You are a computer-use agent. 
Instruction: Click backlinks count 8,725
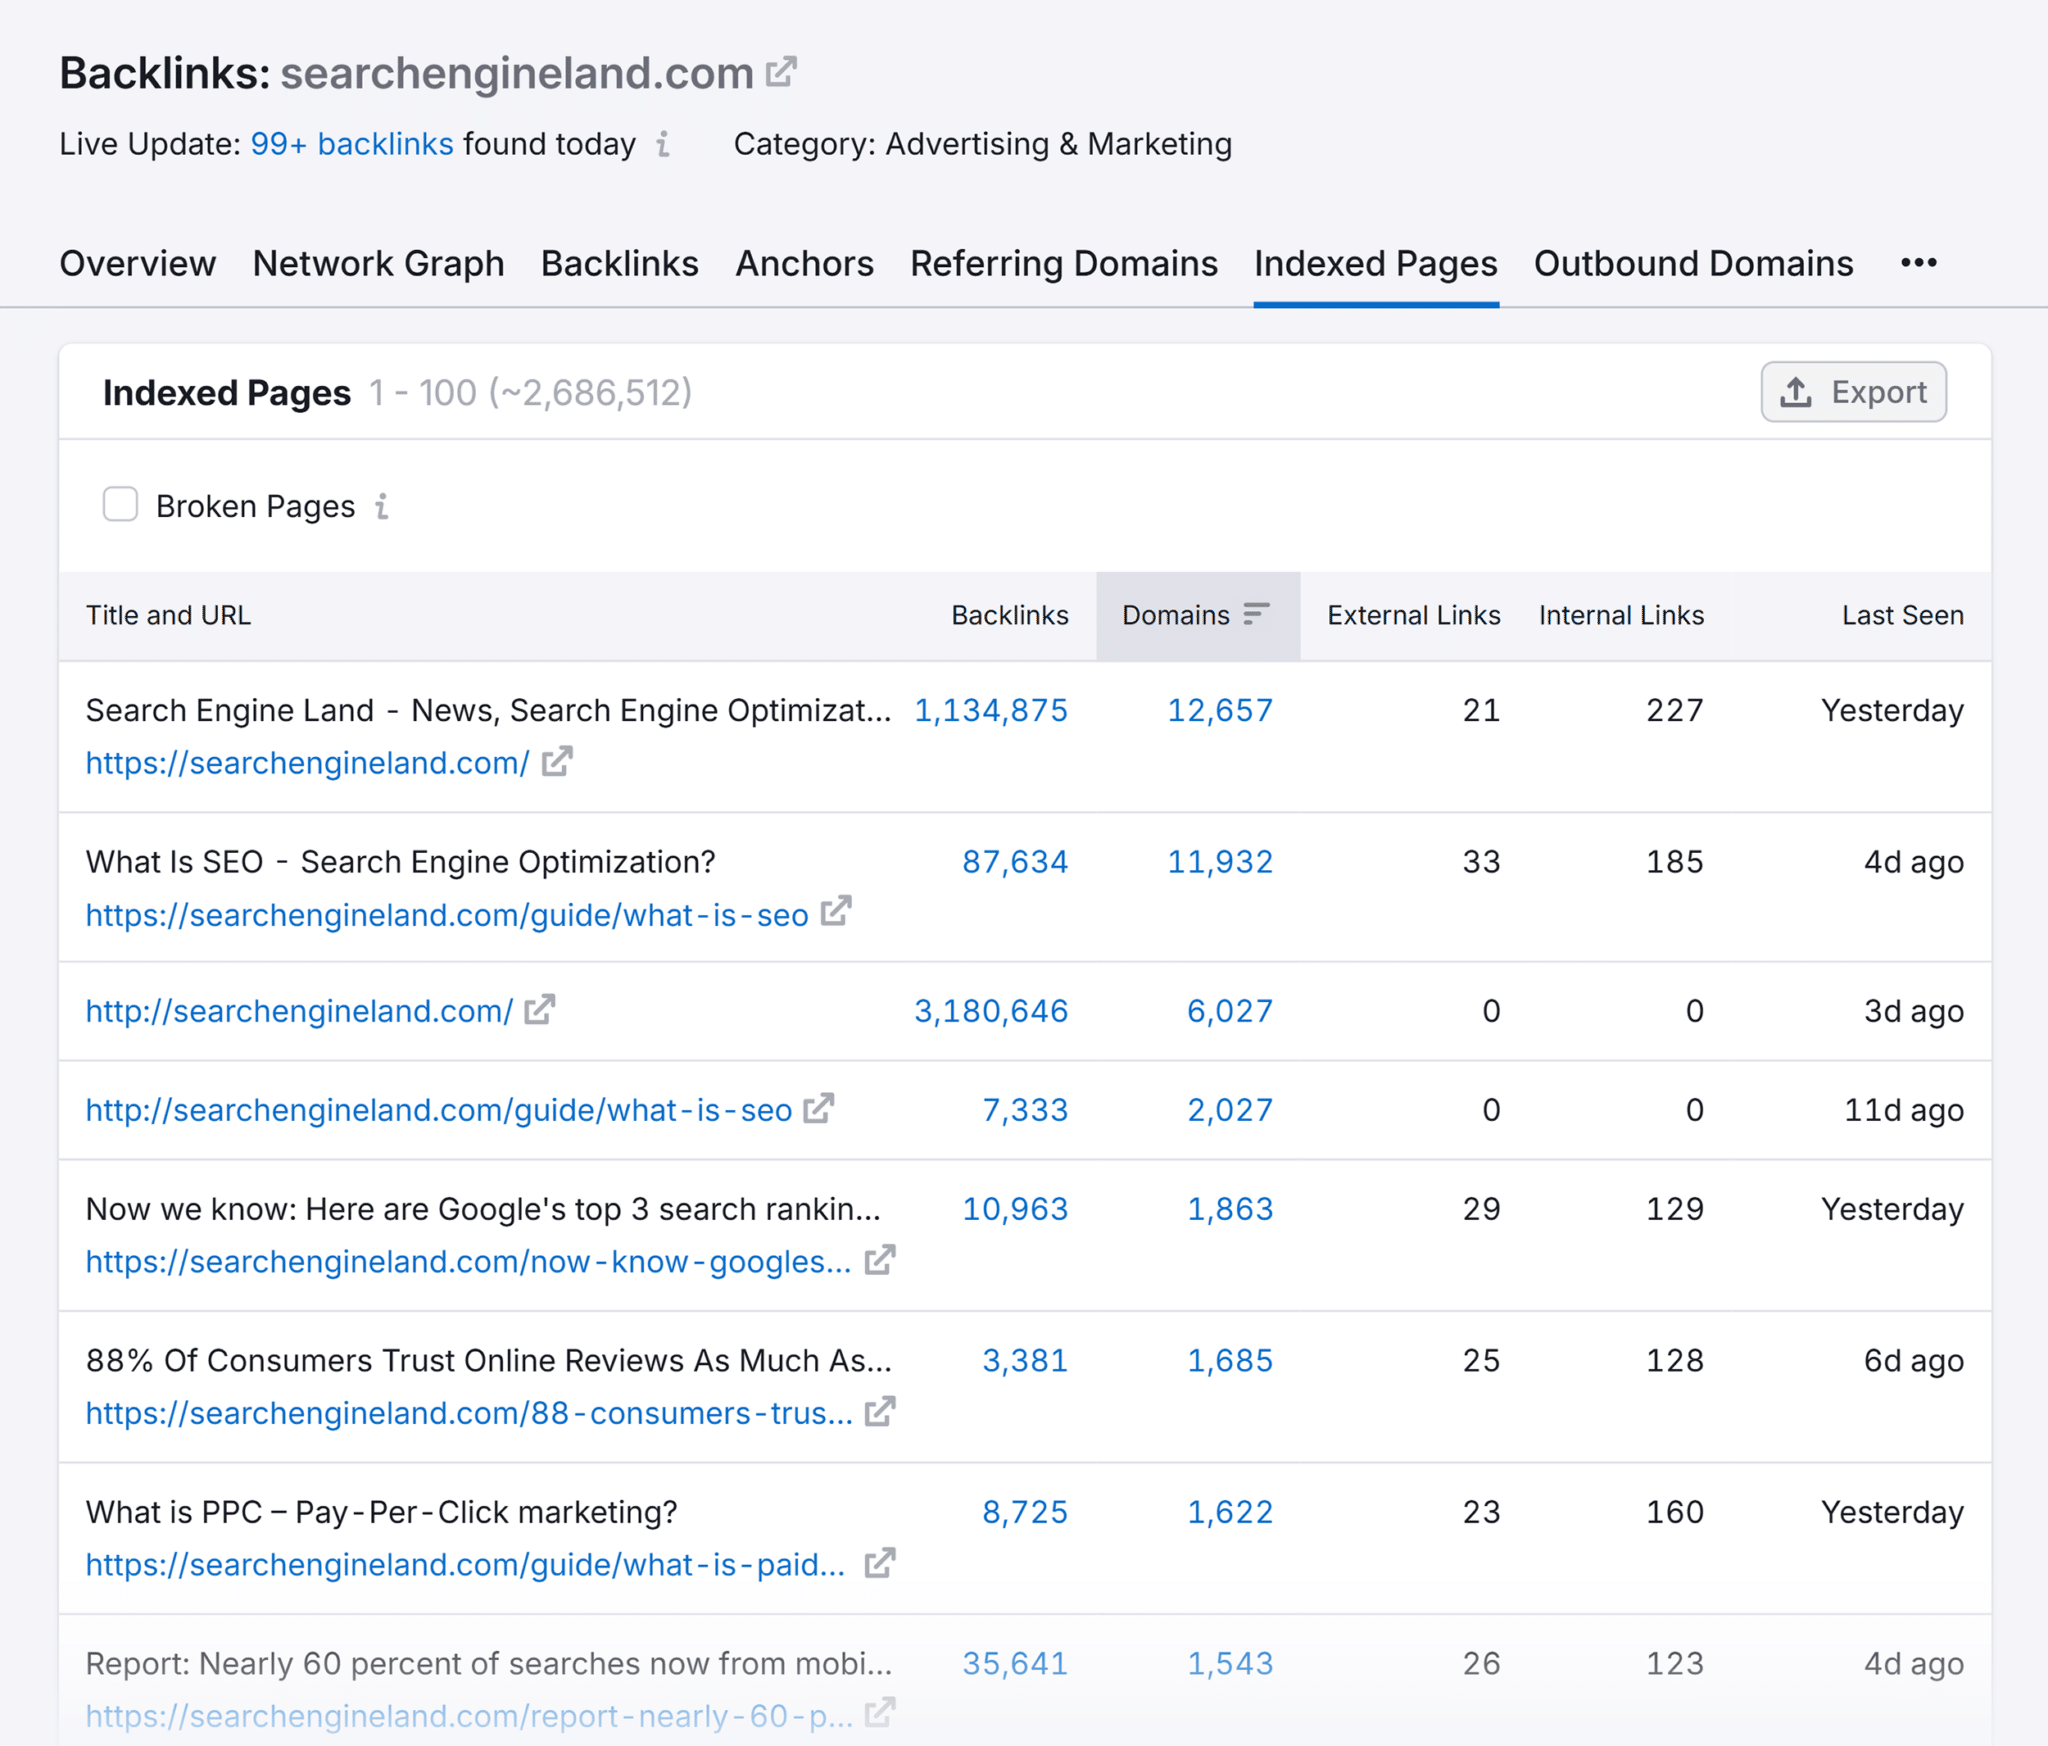[1025, 1512]
